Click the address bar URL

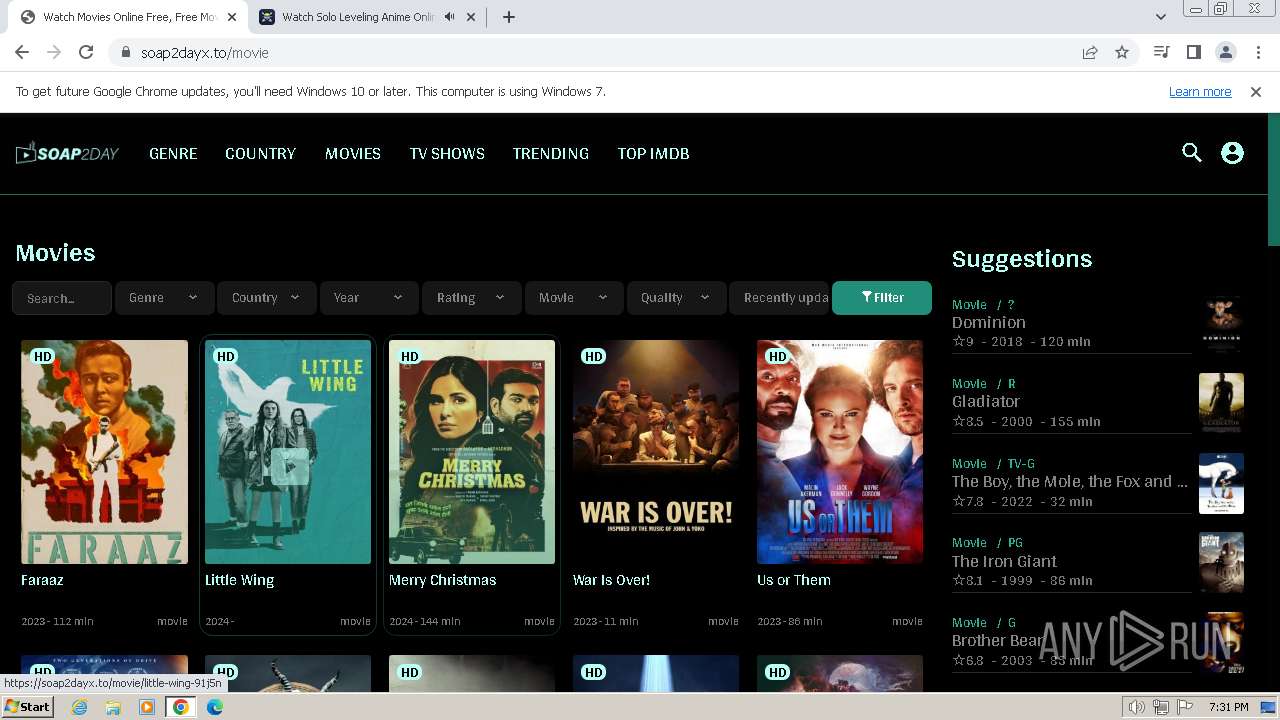coord(205,52)
